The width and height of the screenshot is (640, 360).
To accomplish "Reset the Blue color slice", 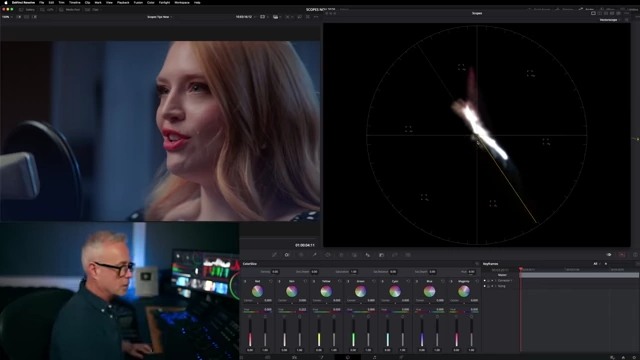I will click(x=443, y=281).
